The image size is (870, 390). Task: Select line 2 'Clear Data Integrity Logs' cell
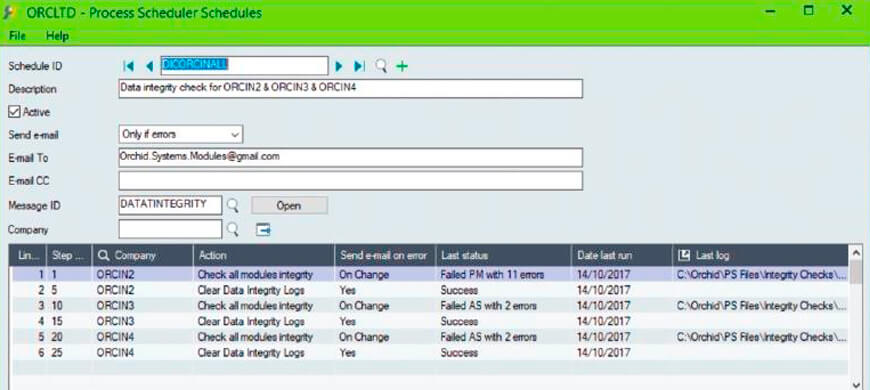264,290
